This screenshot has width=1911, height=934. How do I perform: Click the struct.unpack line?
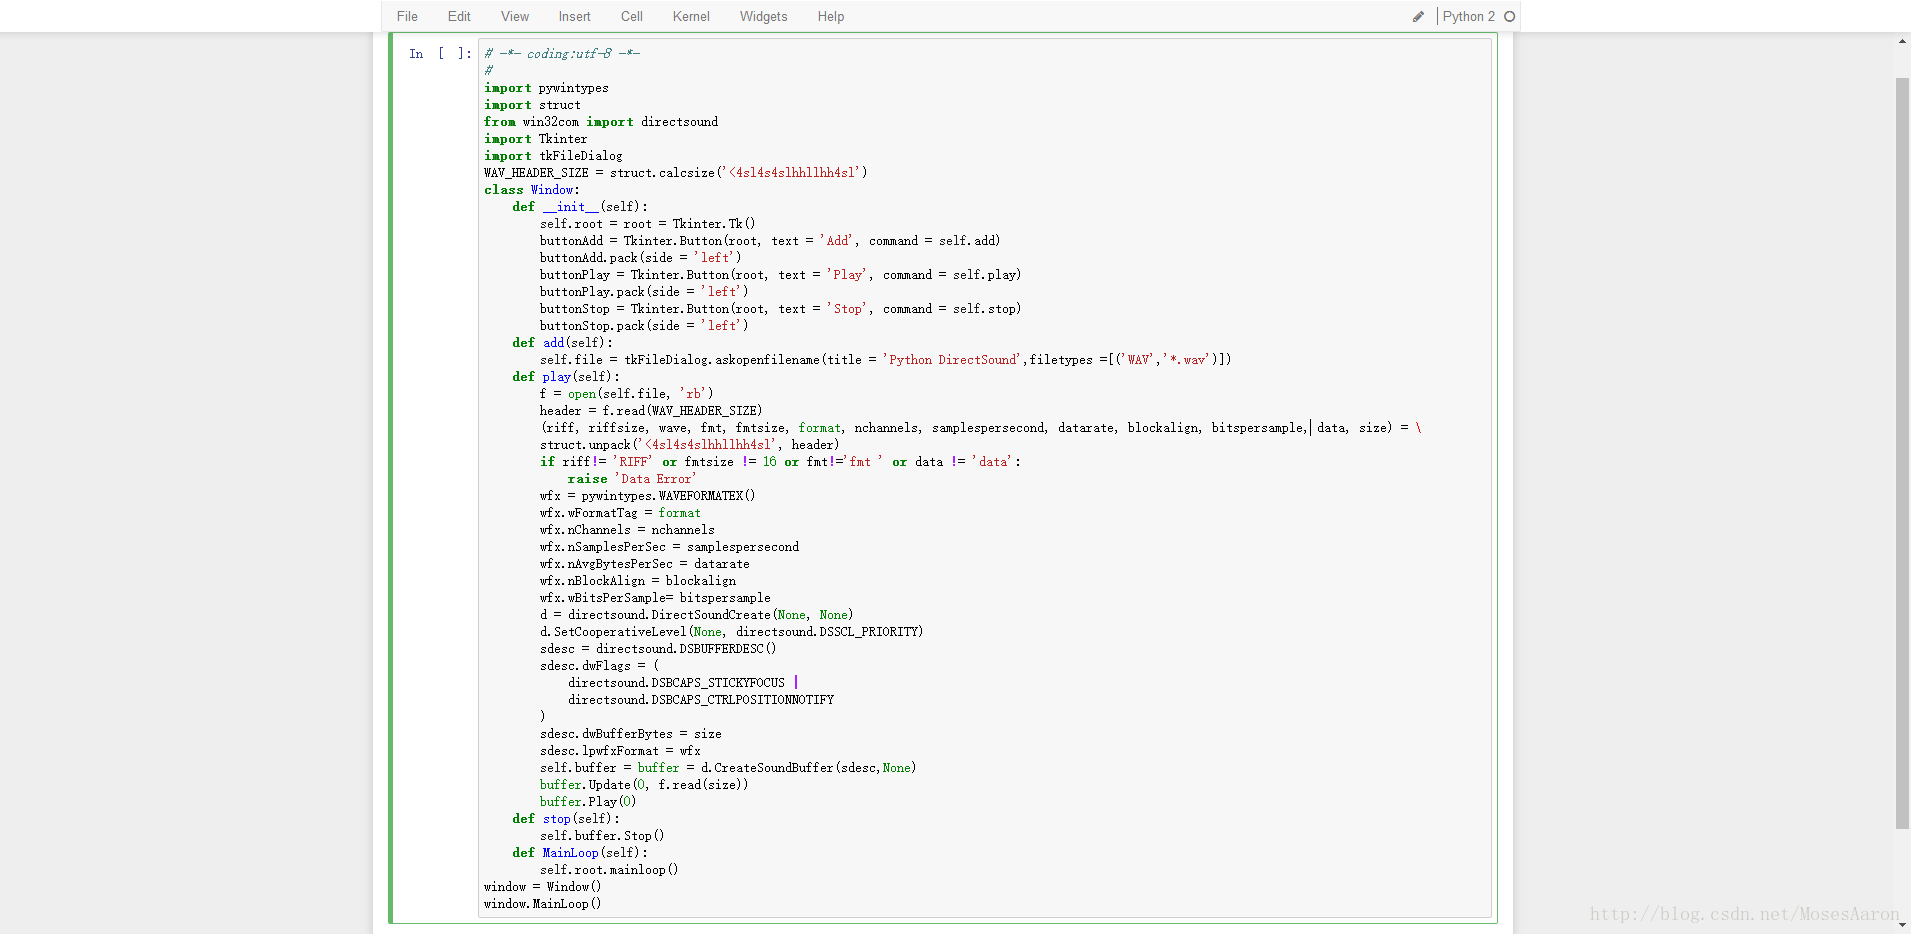(x=690, y=445)
